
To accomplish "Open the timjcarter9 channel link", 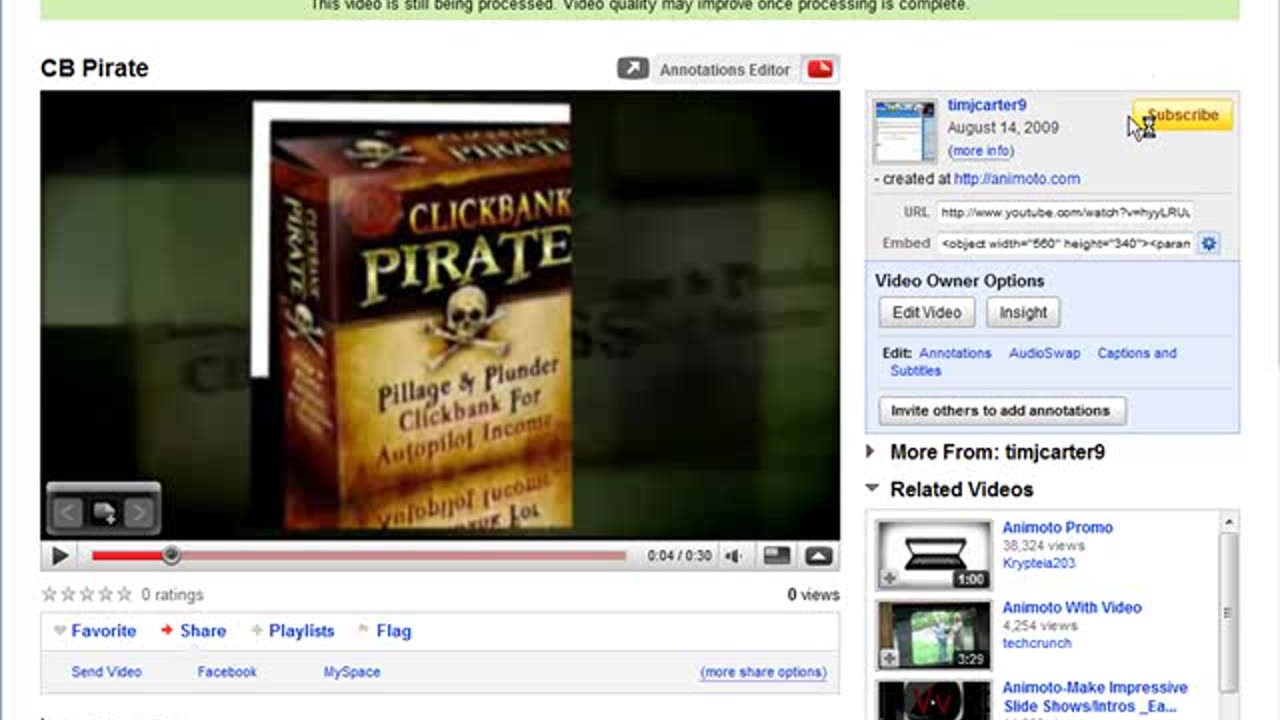I will (x=987, y=105).
